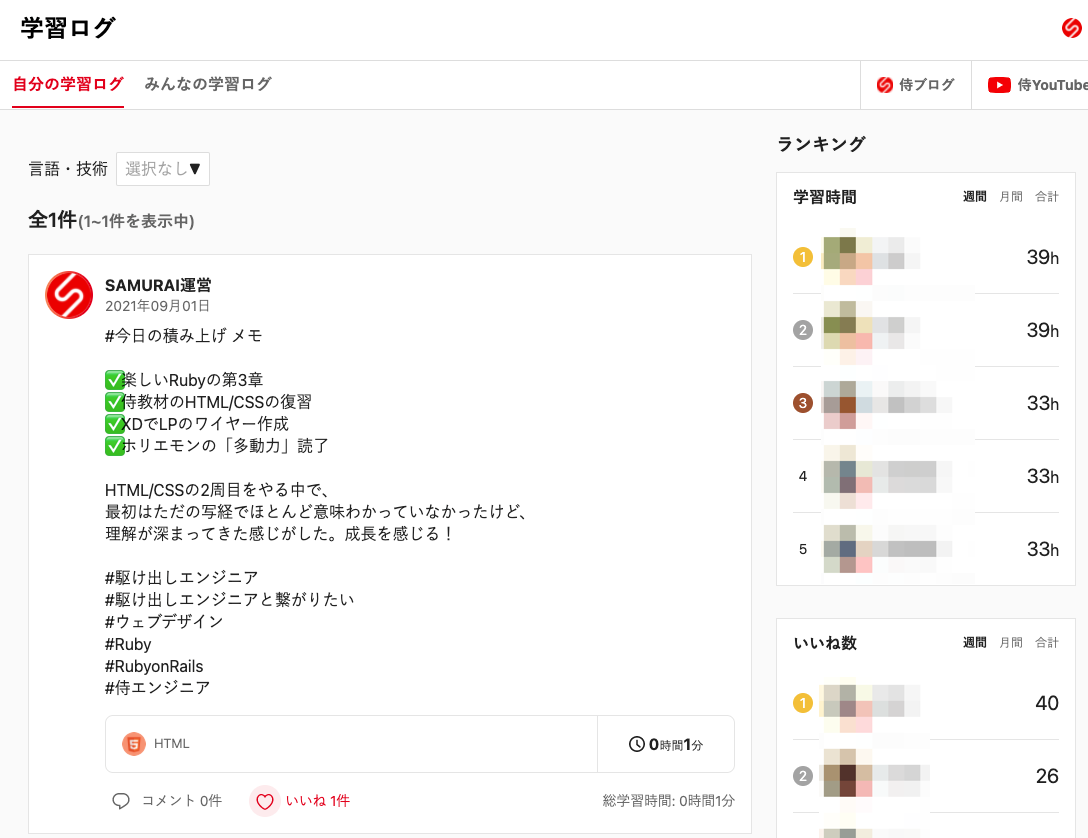Image resolution: width=1088 pixels, height=838 pixels.
Task: Click いいね 1件 below the post
Action: [319, 801]
